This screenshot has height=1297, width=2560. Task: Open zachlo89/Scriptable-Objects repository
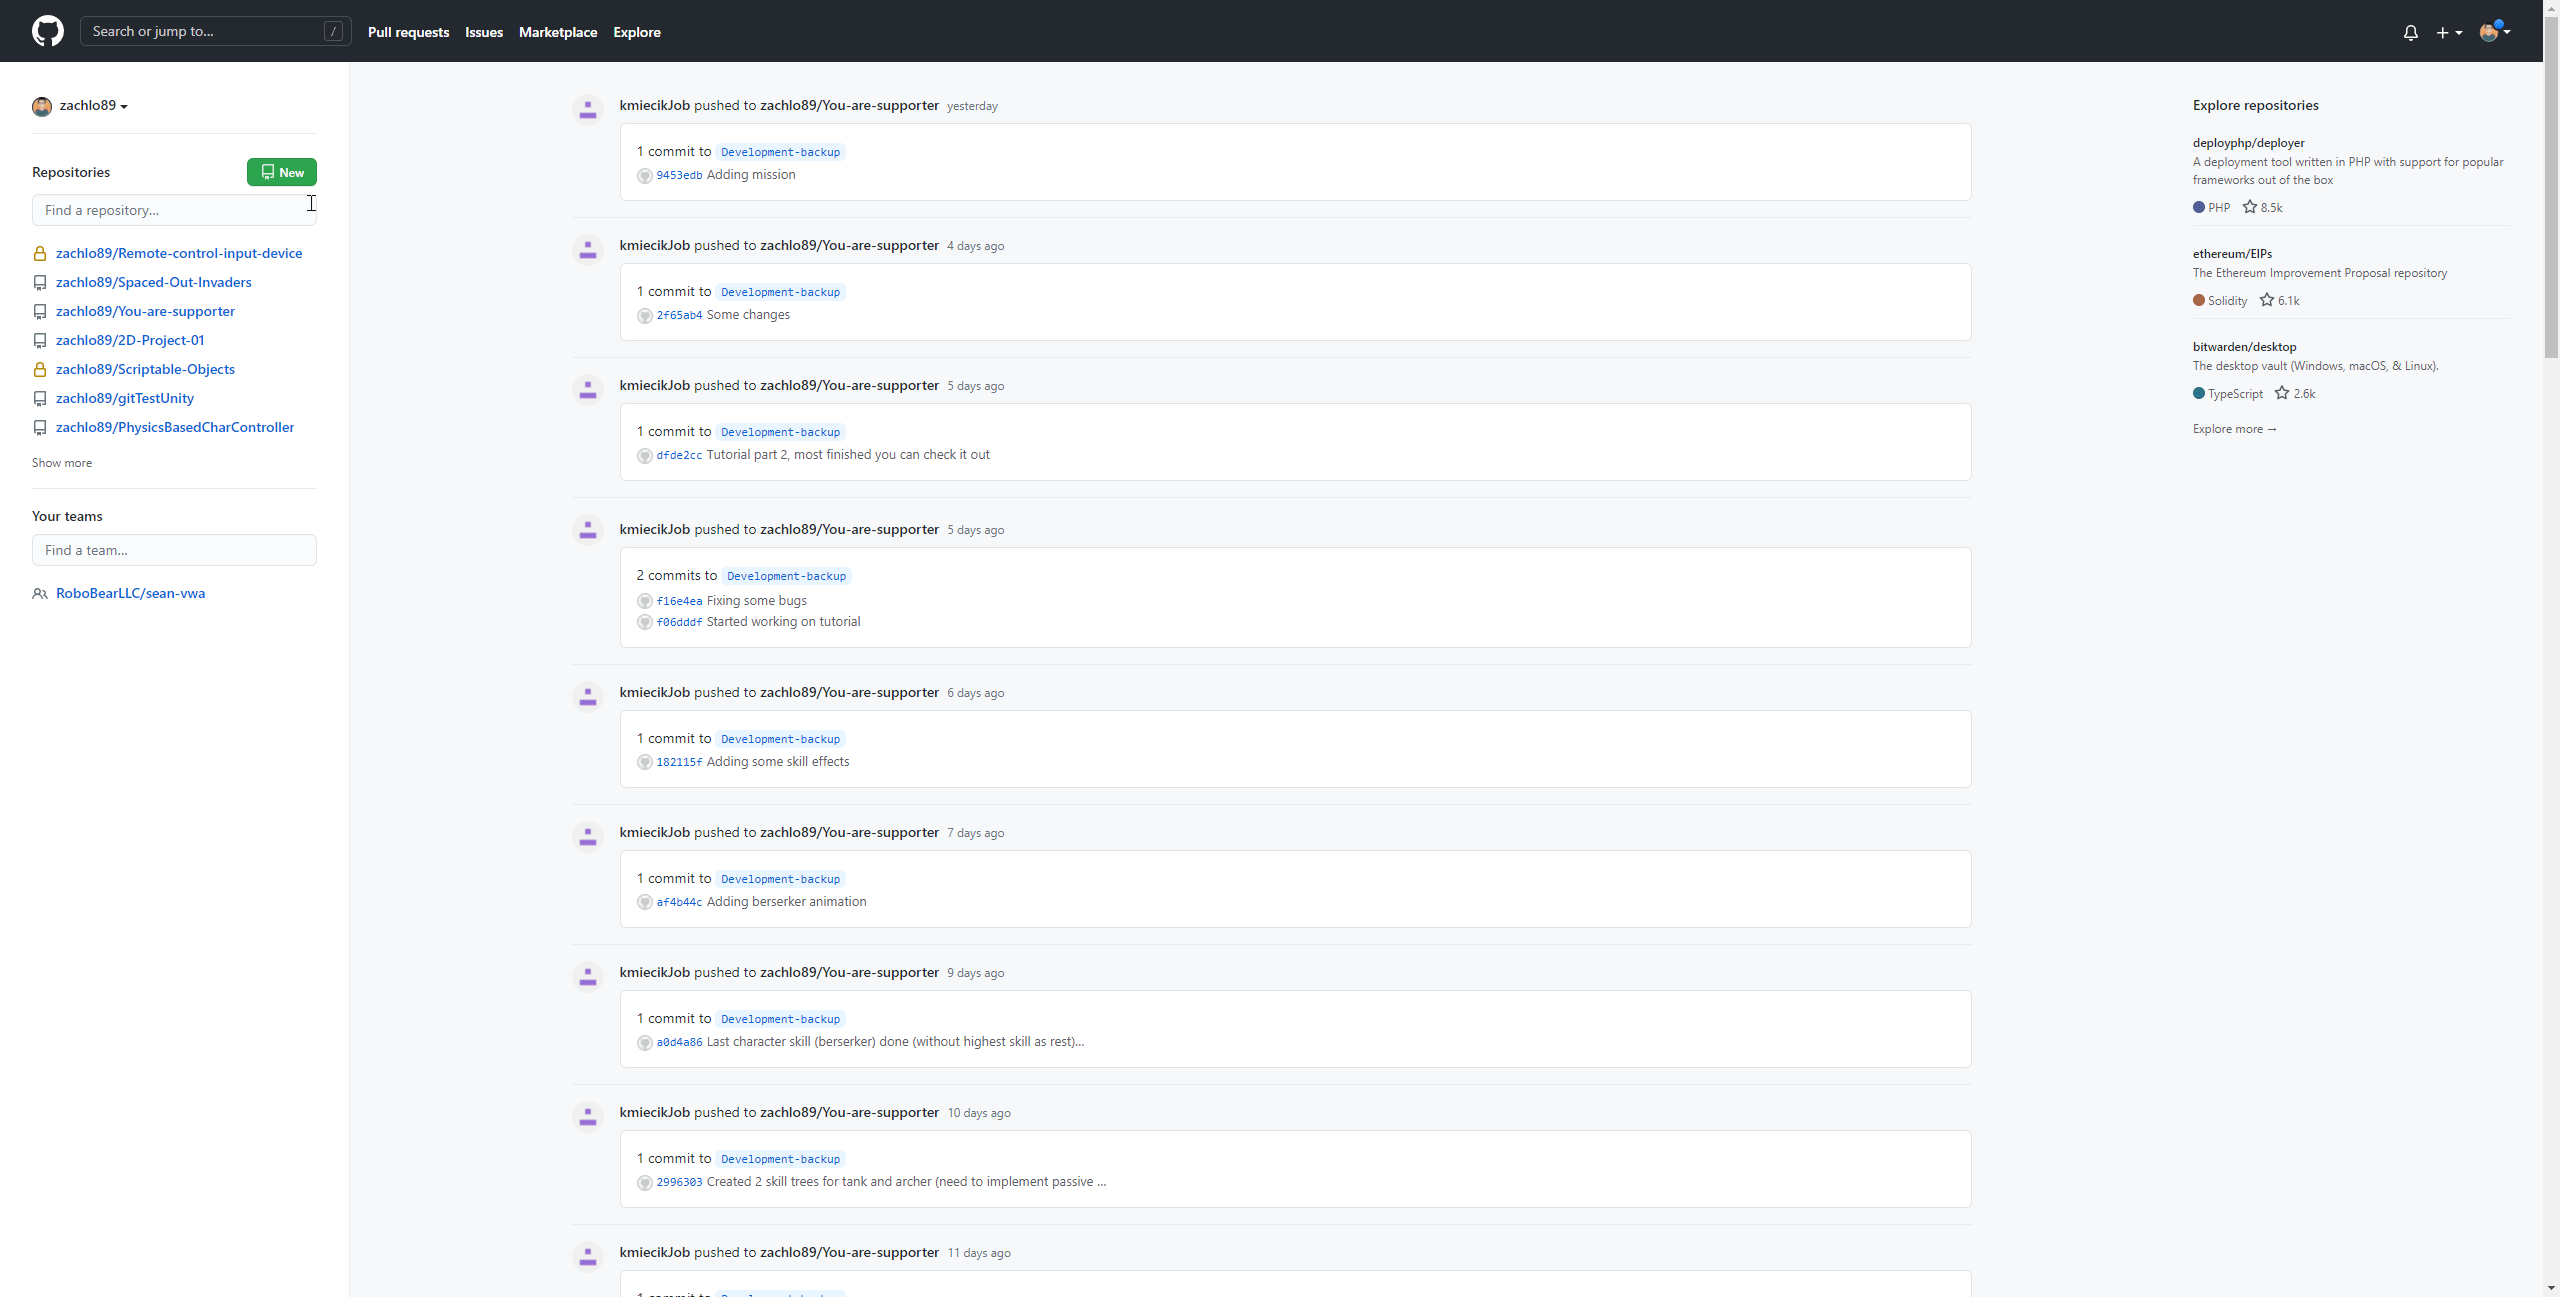pos(145,369)
